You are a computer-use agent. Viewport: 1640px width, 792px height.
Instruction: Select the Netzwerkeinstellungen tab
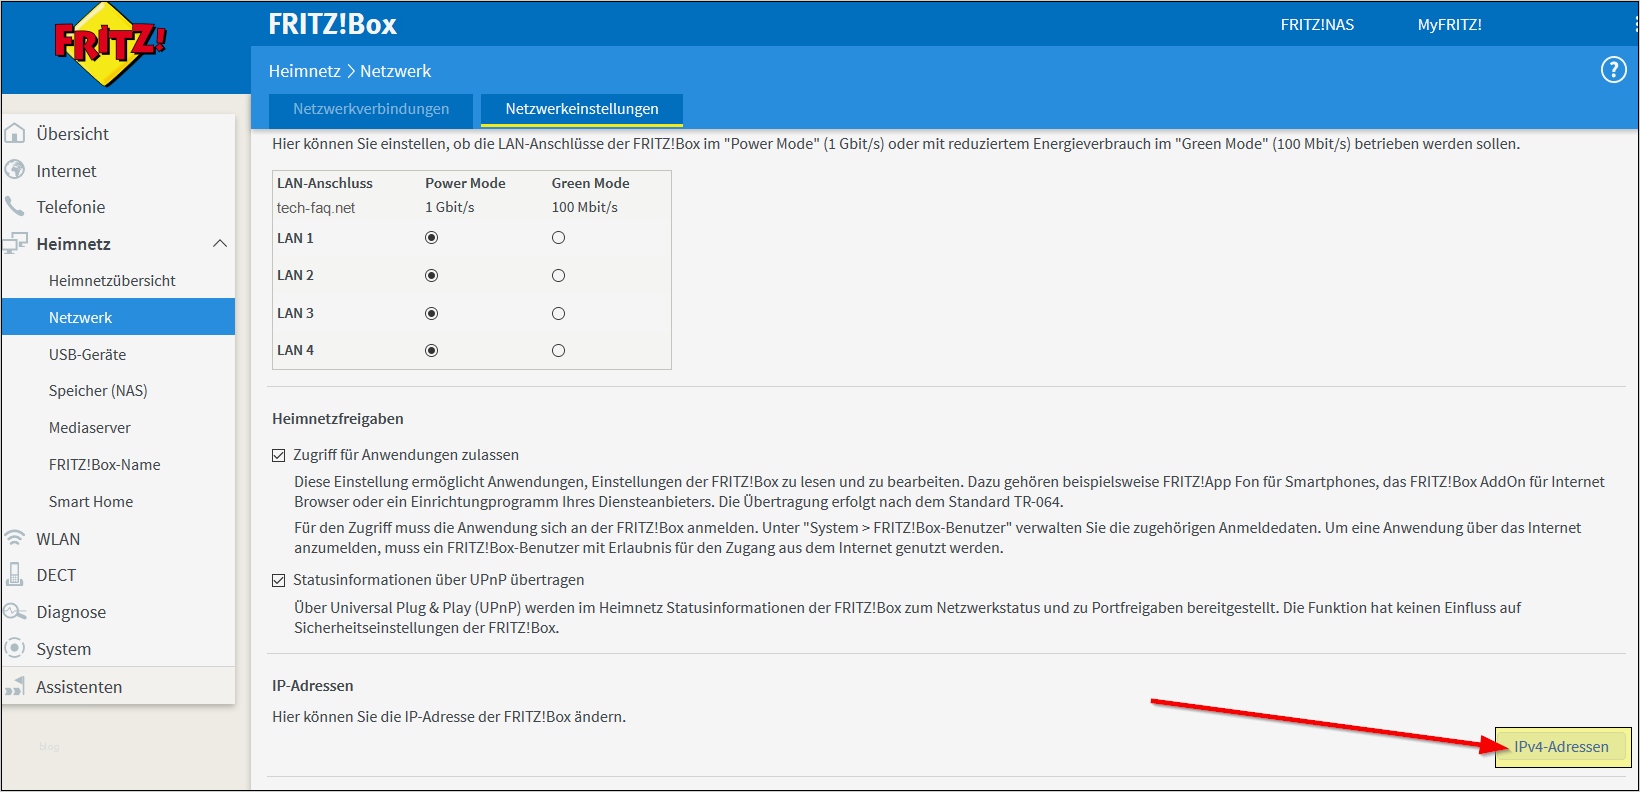click(x=582, y=109)
